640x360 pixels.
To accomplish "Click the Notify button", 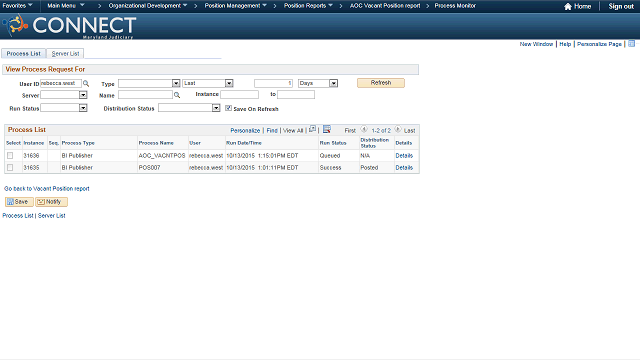I will [51, 202].
